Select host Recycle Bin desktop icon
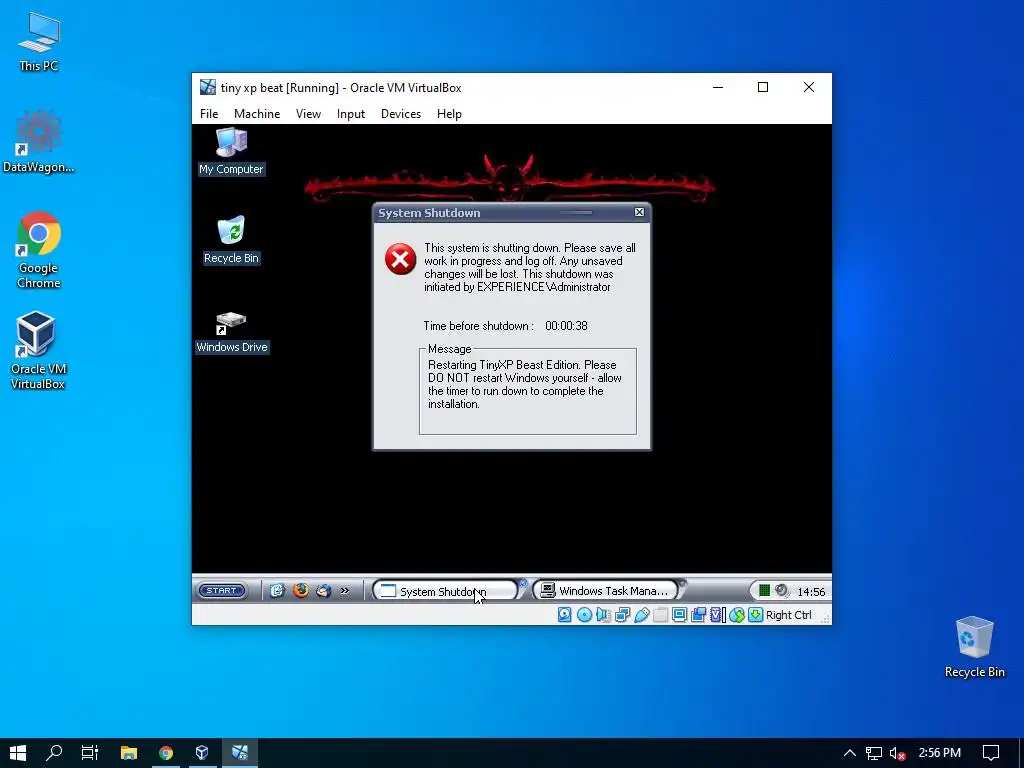The image size is (1024, 768). (x=974, y=647)
